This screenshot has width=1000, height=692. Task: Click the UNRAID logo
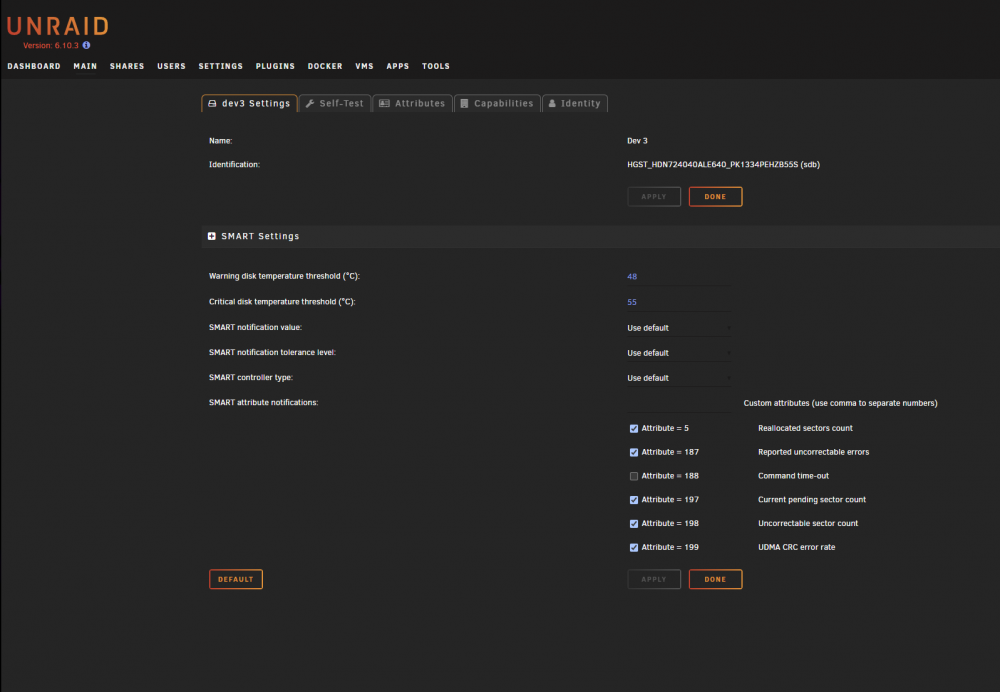tap(57, 26)
